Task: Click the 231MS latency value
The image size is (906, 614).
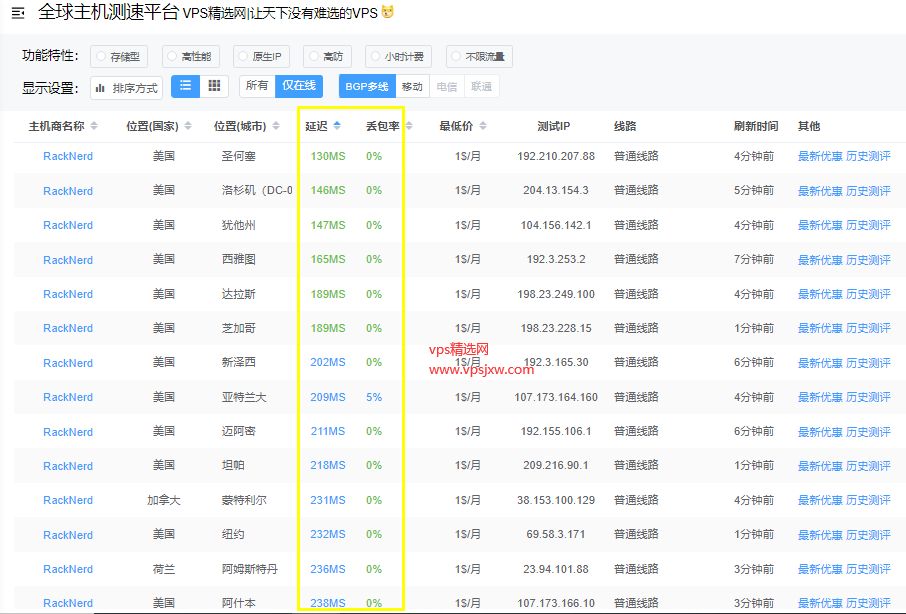Action: (328, 500)
